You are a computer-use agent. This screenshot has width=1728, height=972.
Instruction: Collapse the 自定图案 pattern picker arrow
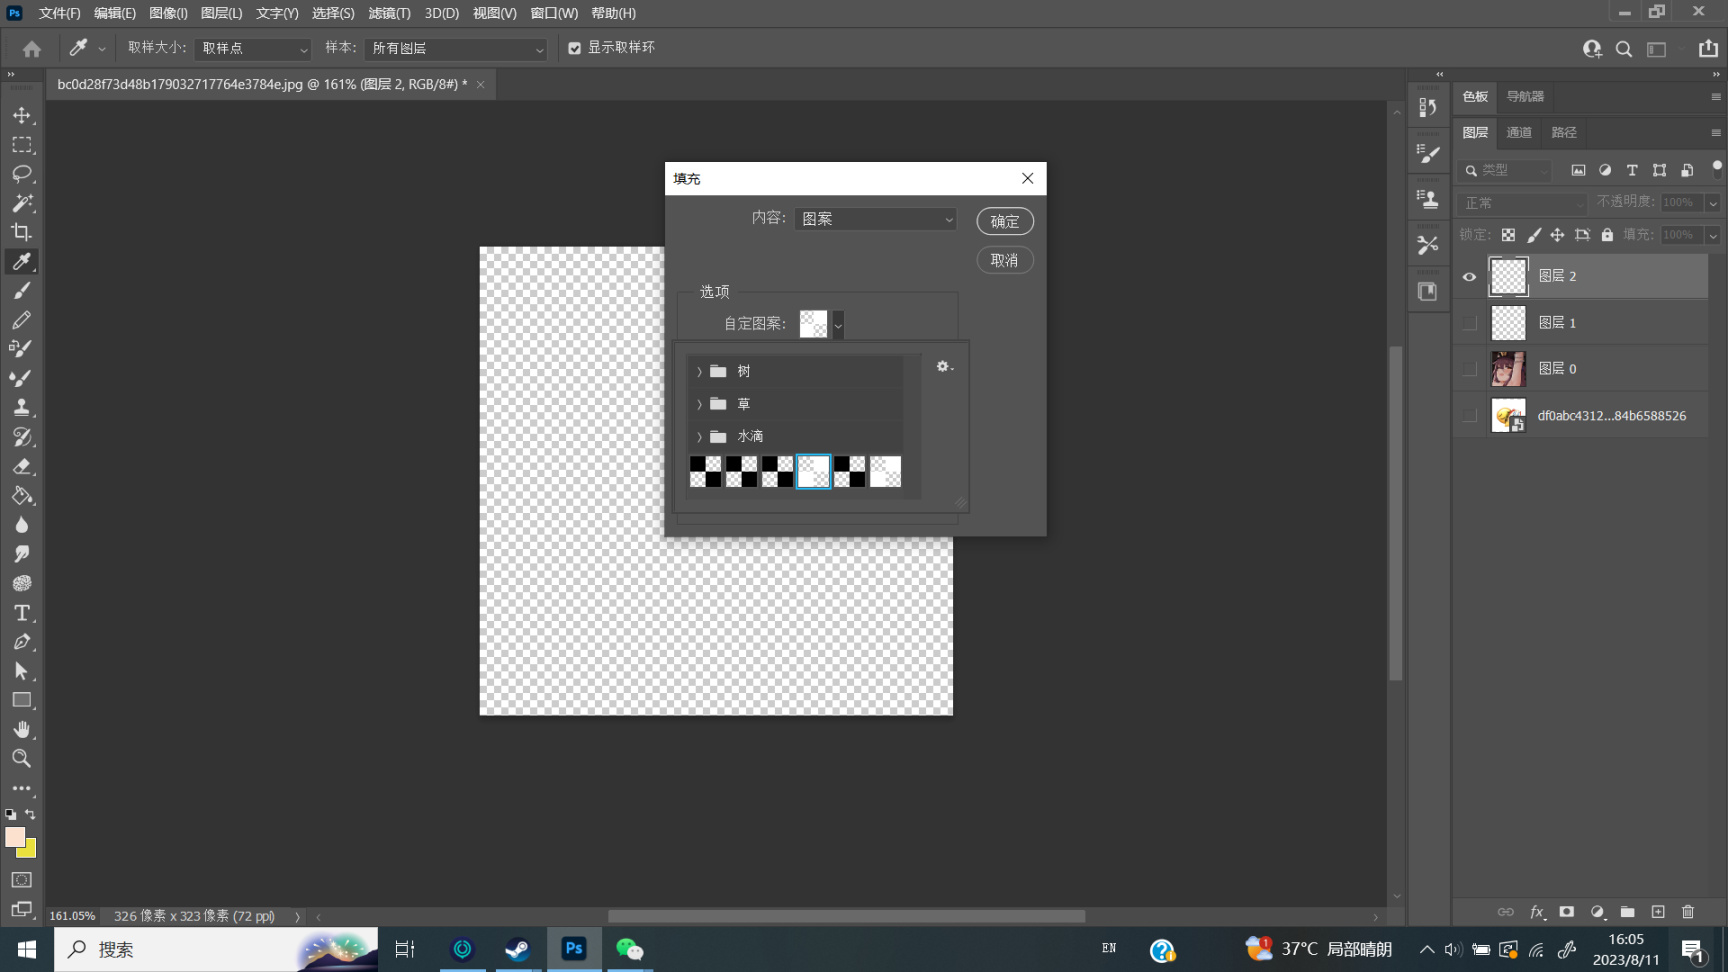point(838,324)
